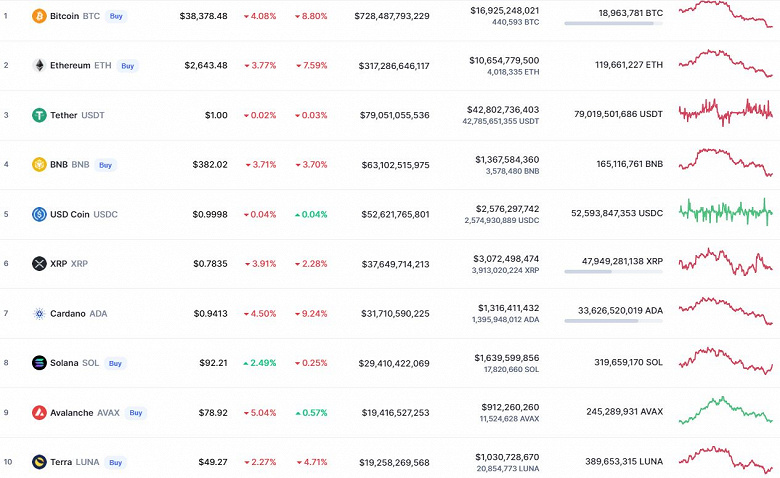Click the Solana logo icon

(39, 363)
